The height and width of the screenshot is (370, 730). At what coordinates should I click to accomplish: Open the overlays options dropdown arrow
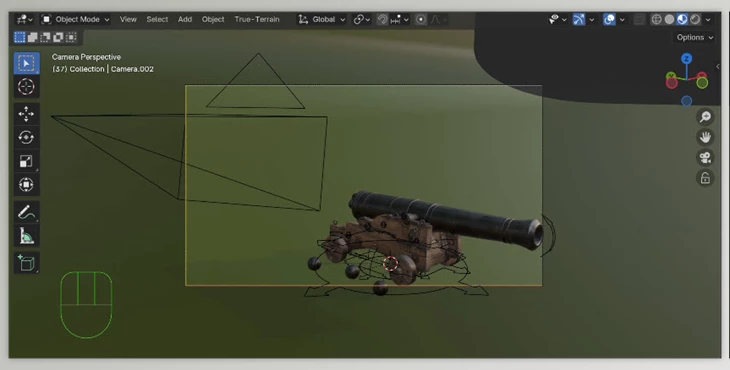622,20
